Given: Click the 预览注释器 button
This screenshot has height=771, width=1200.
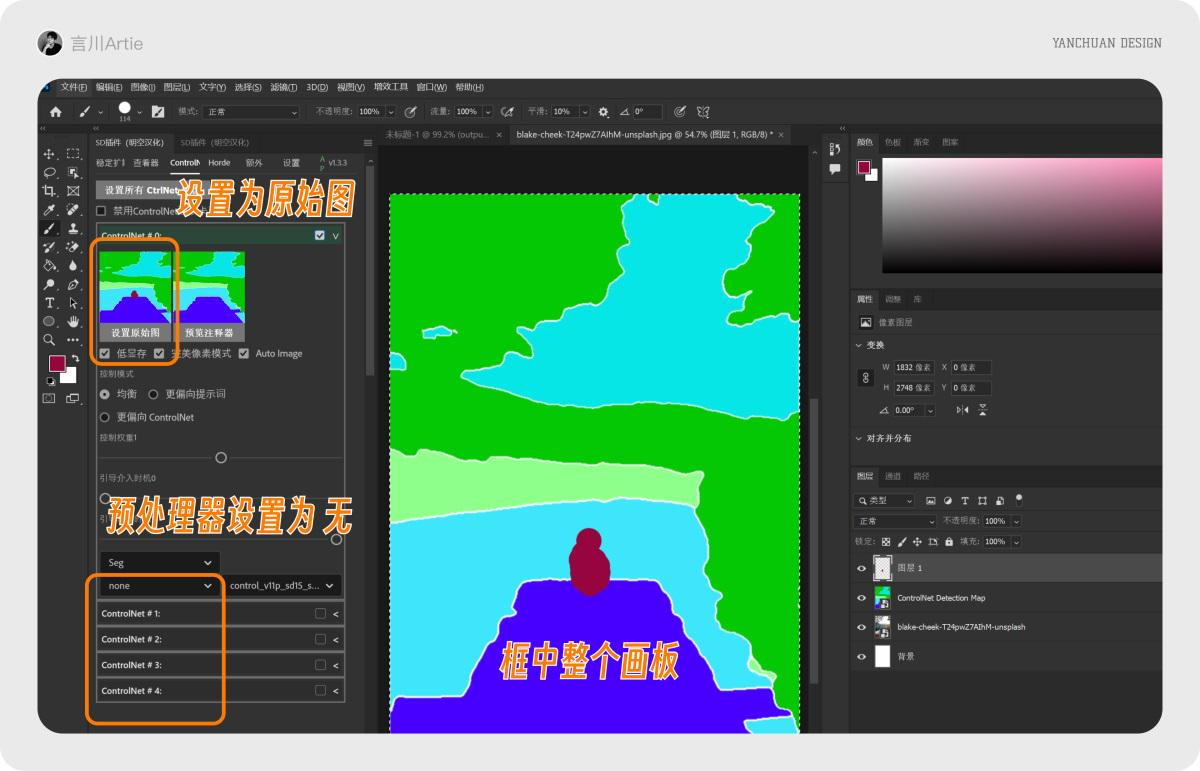Looking at the screenshot, I should coord(209,334).
